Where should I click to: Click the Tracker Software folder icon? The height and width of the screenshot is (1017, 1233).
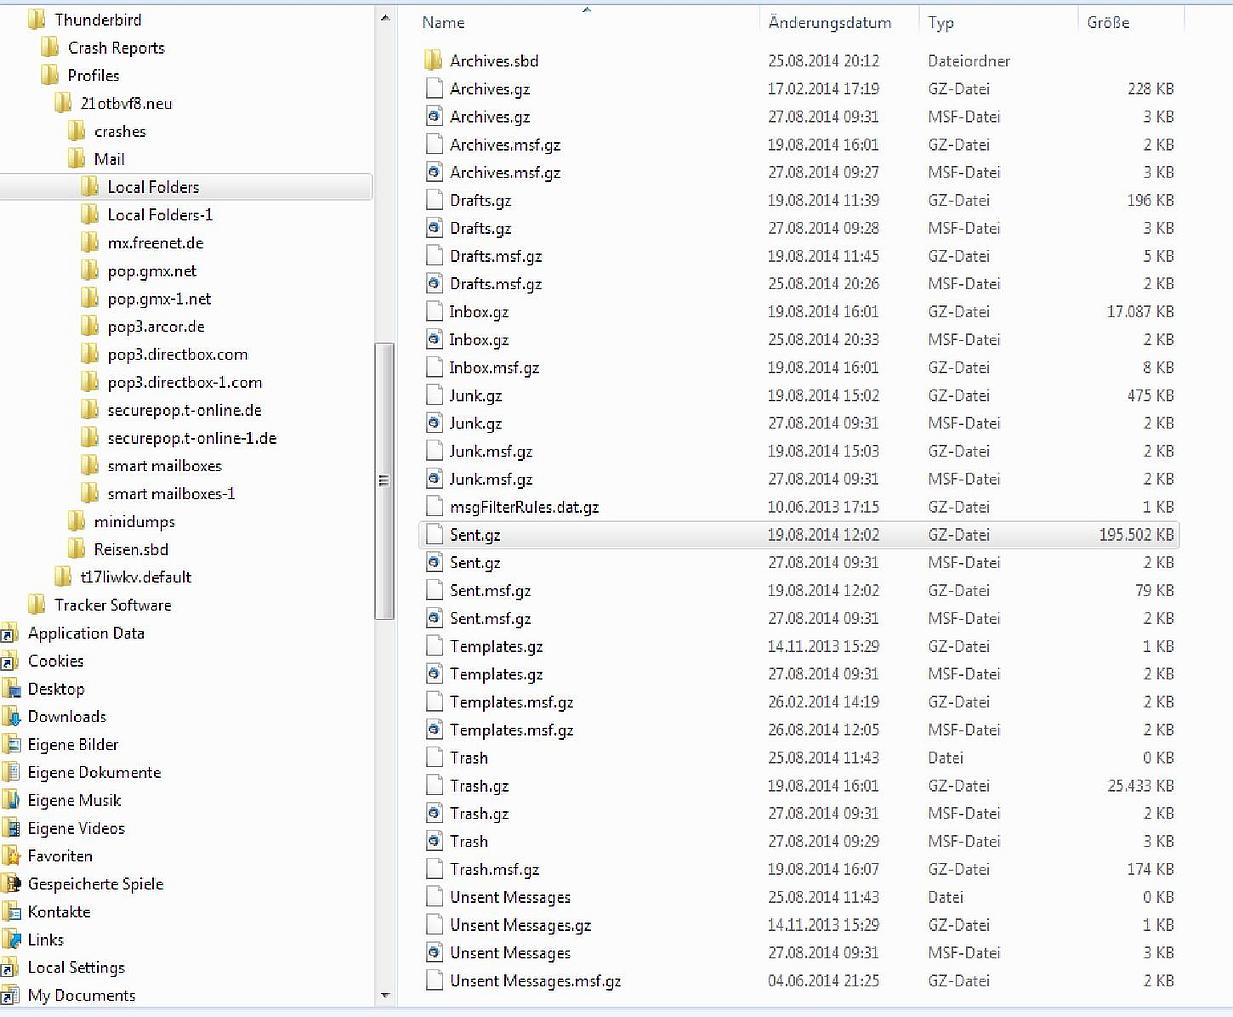[x=37, y=605]
